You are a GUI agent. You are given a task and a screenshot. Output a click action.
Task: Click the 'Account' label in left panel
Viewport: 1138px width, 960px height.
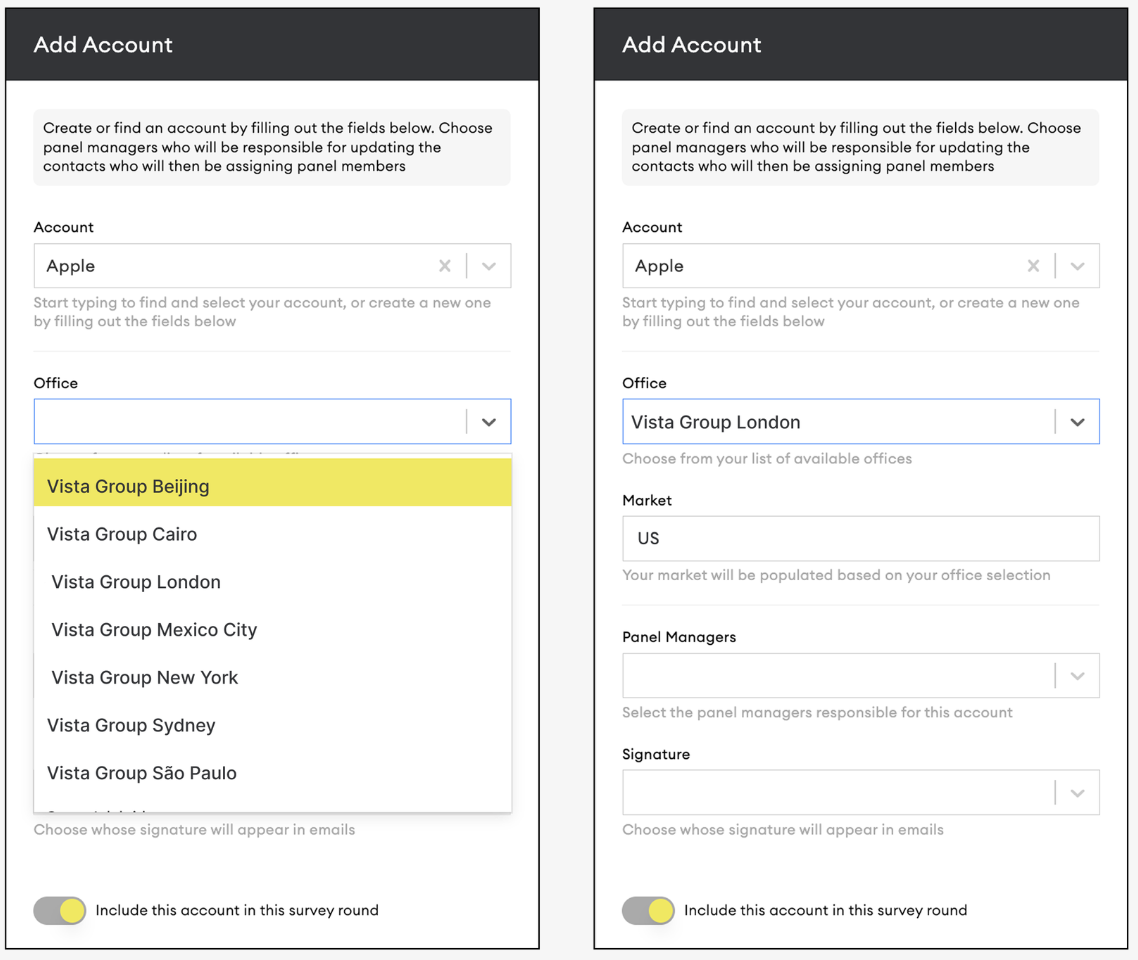(64, 227)
